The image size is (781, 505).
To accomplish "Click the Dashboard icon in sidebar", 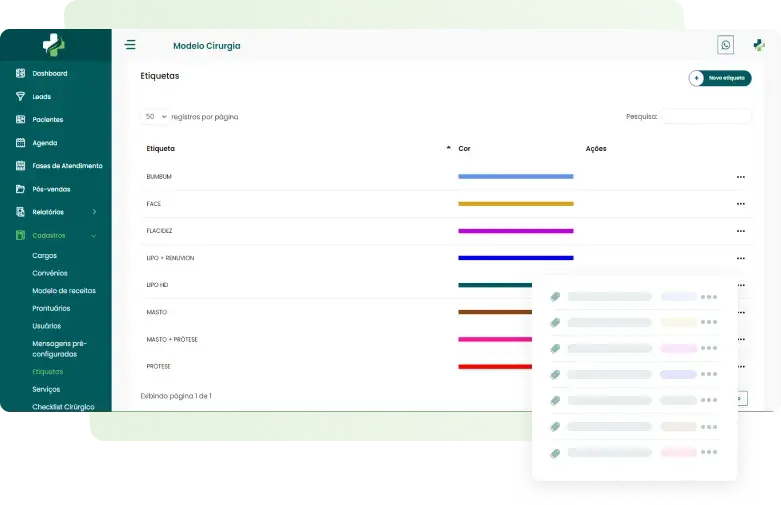I will (21, 74).
